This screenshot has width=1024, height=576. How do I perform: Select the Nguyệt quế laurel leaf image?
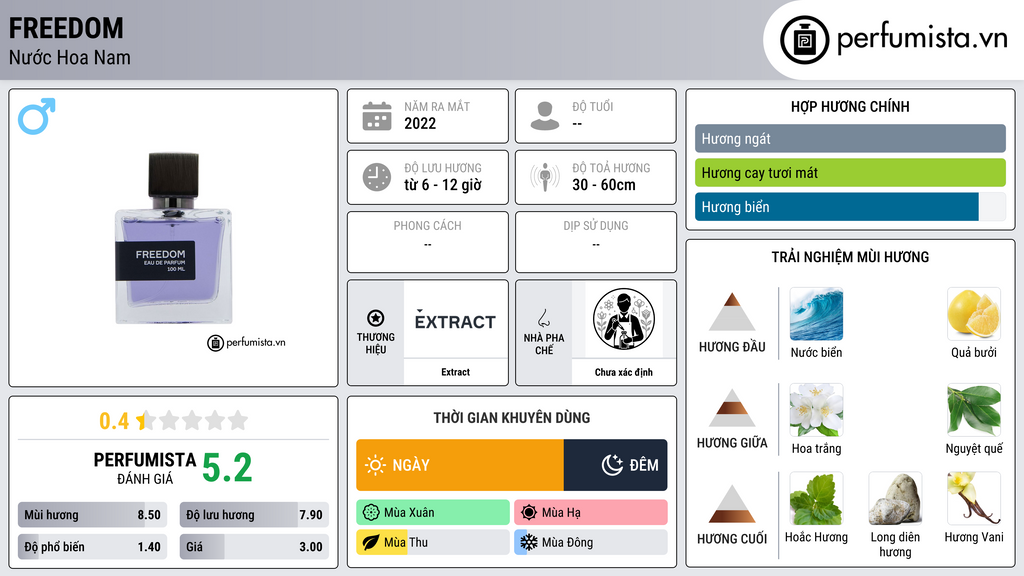[x=974, y=410]
